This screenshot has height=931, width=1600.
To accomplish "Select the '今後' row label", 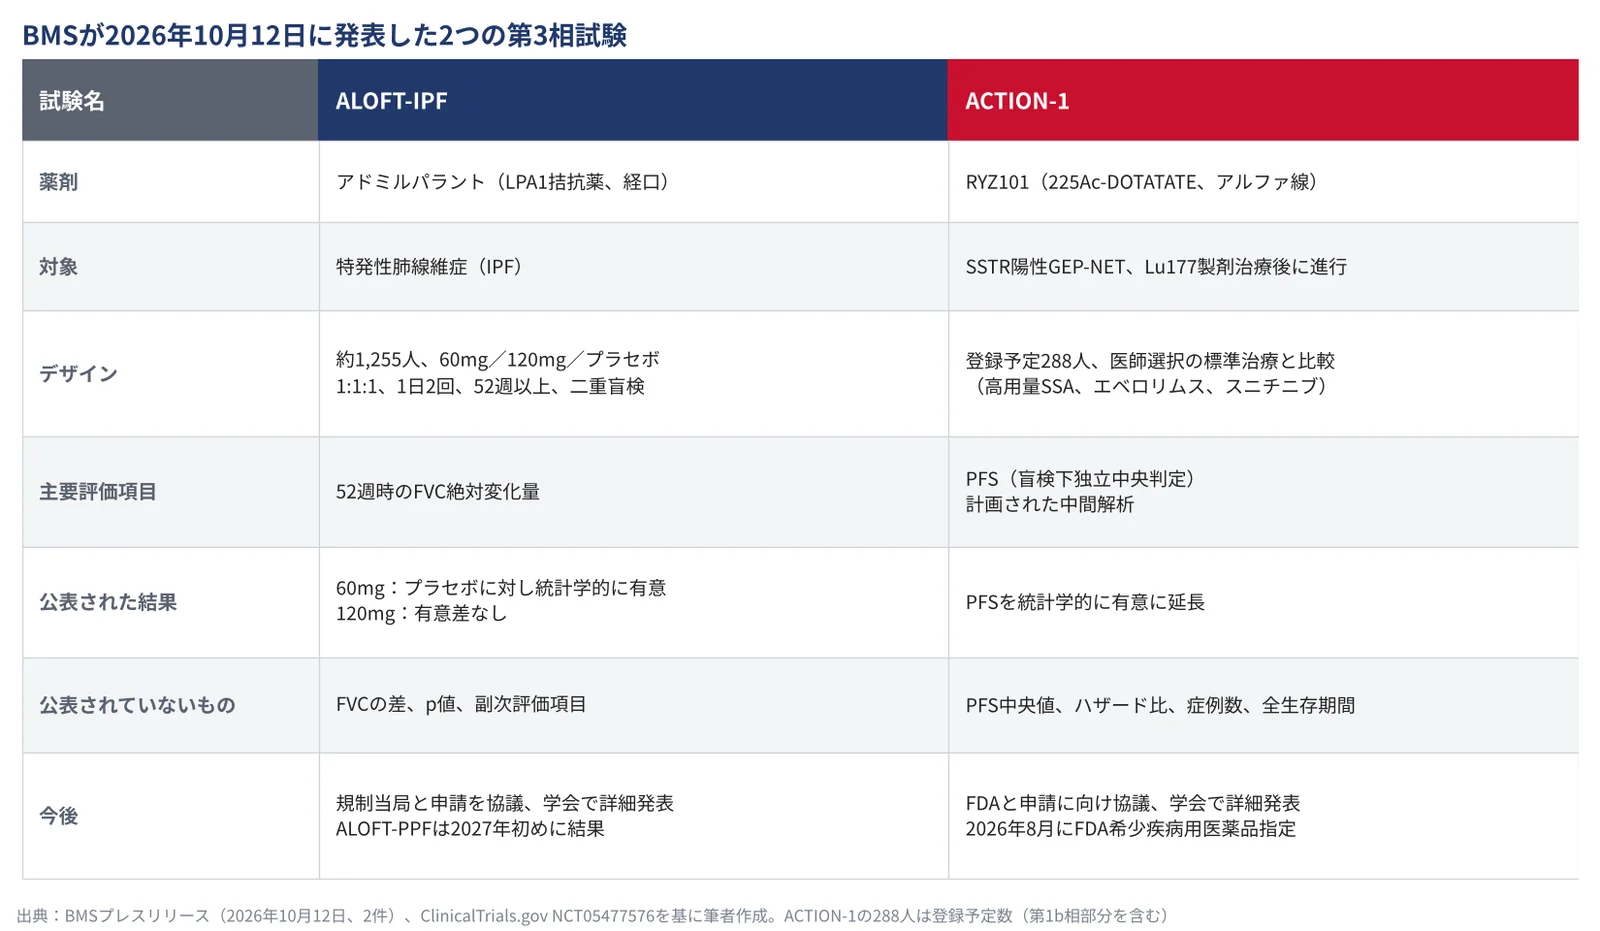I will tap(59, 816).
